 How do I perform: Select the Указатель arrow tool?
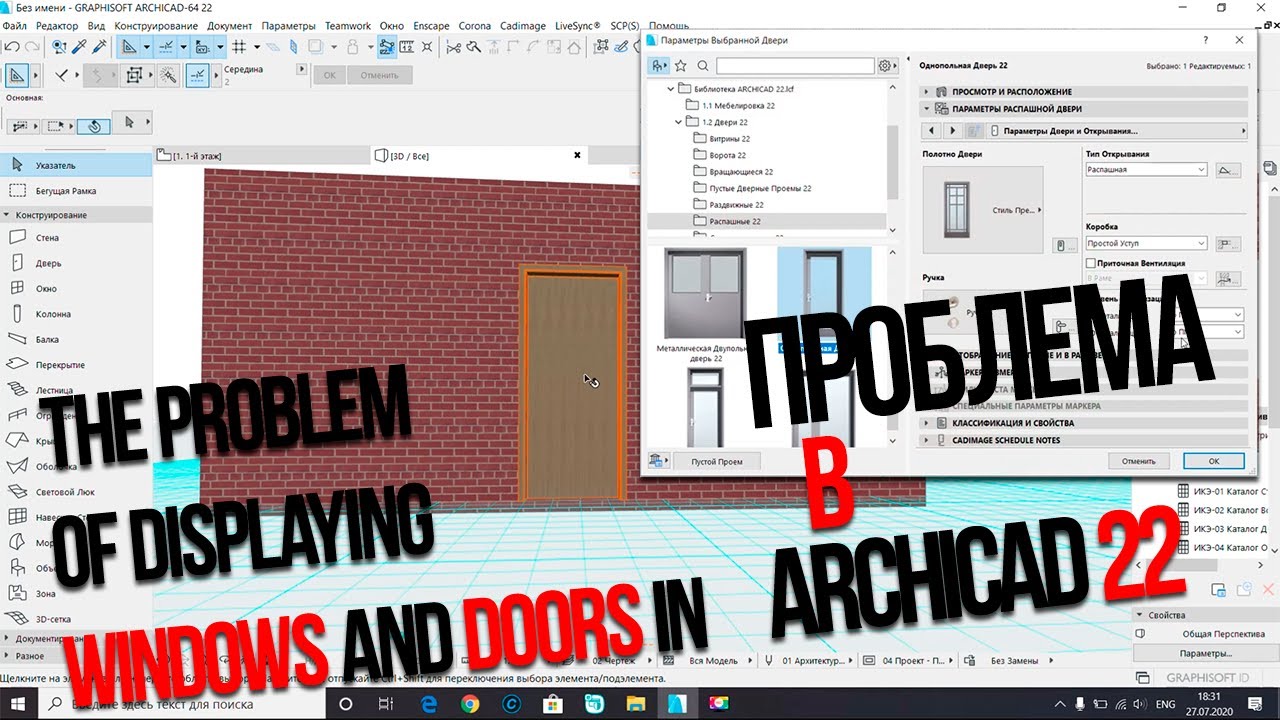tap(76, 165)
